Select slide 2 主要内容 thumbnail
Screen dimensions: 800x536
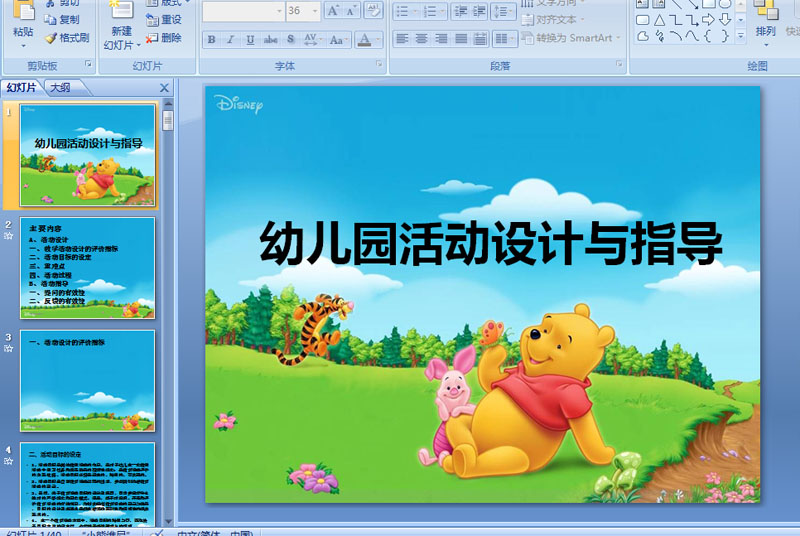(87, 268)
